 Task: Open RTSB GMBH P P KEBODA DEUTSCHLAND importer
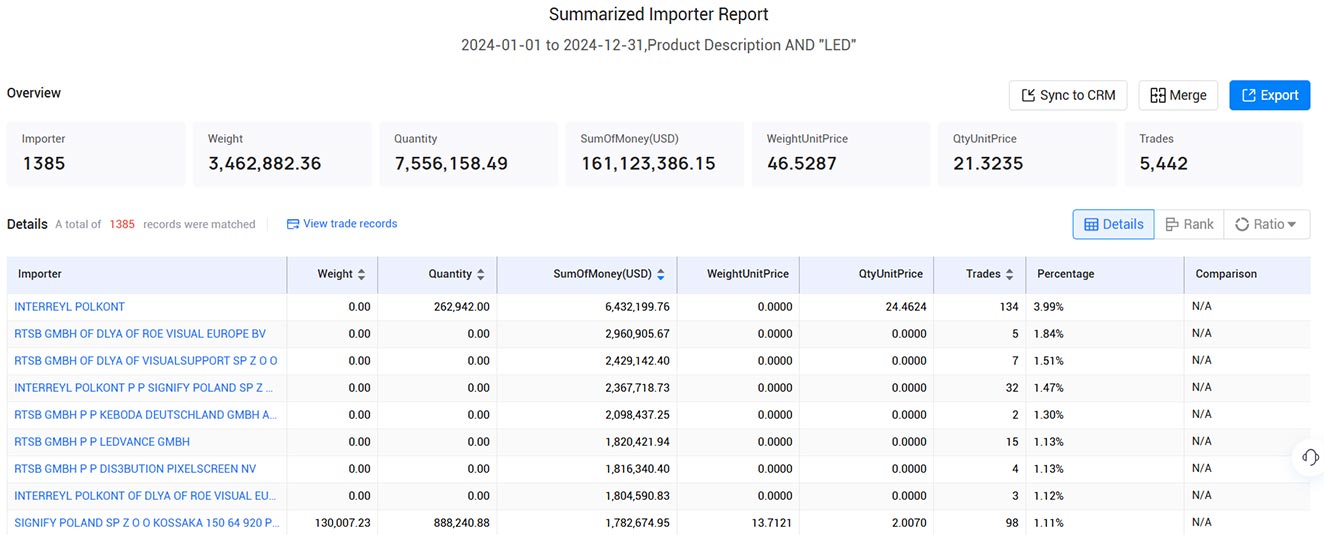146,415
